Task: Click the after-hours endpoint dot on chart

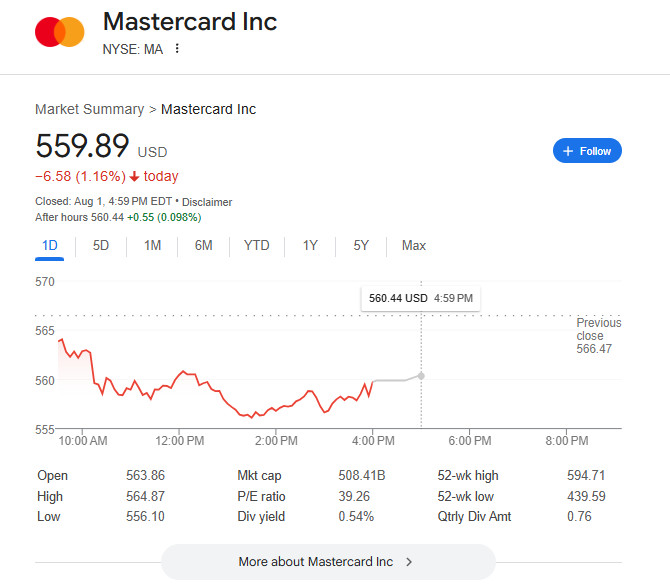Action: coord(421,375)
